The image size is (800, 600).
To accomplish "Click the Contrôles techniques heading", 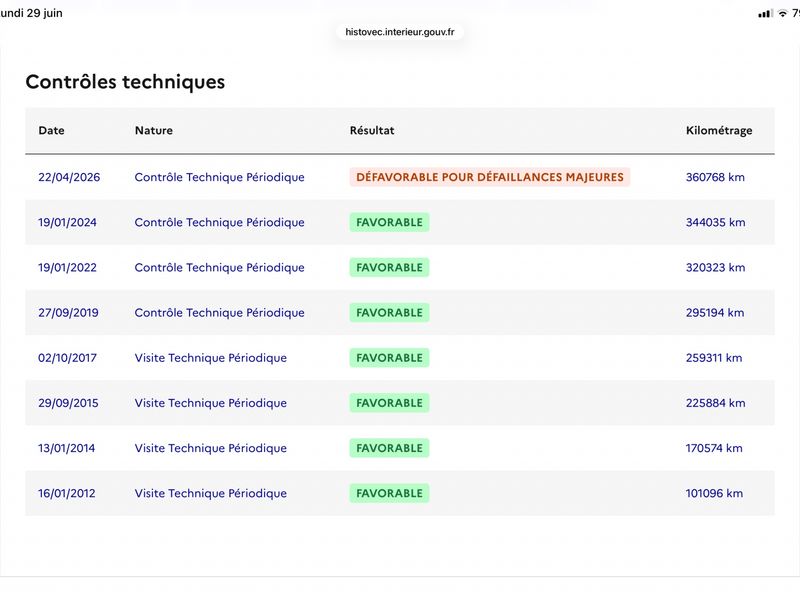I will click(x=125, y=82).
